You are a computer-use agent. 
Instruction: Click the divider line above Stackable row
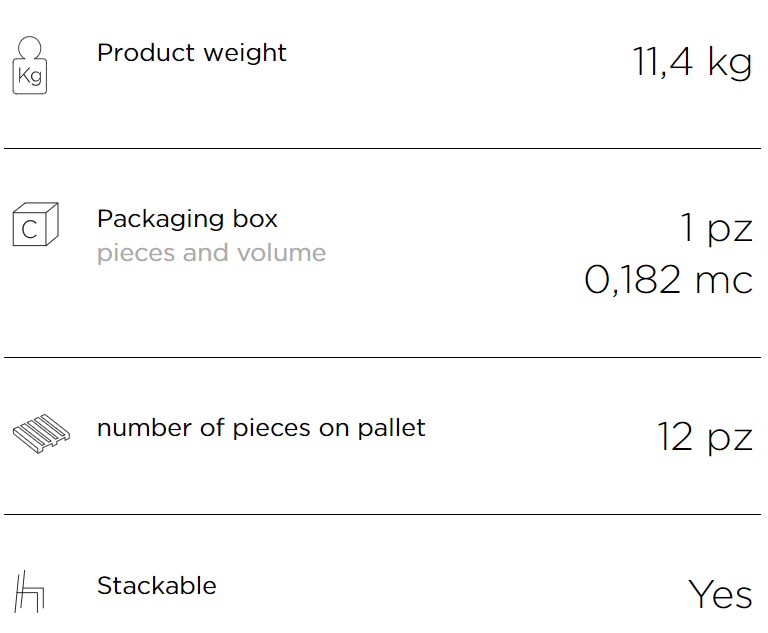(x=383, y=514)
